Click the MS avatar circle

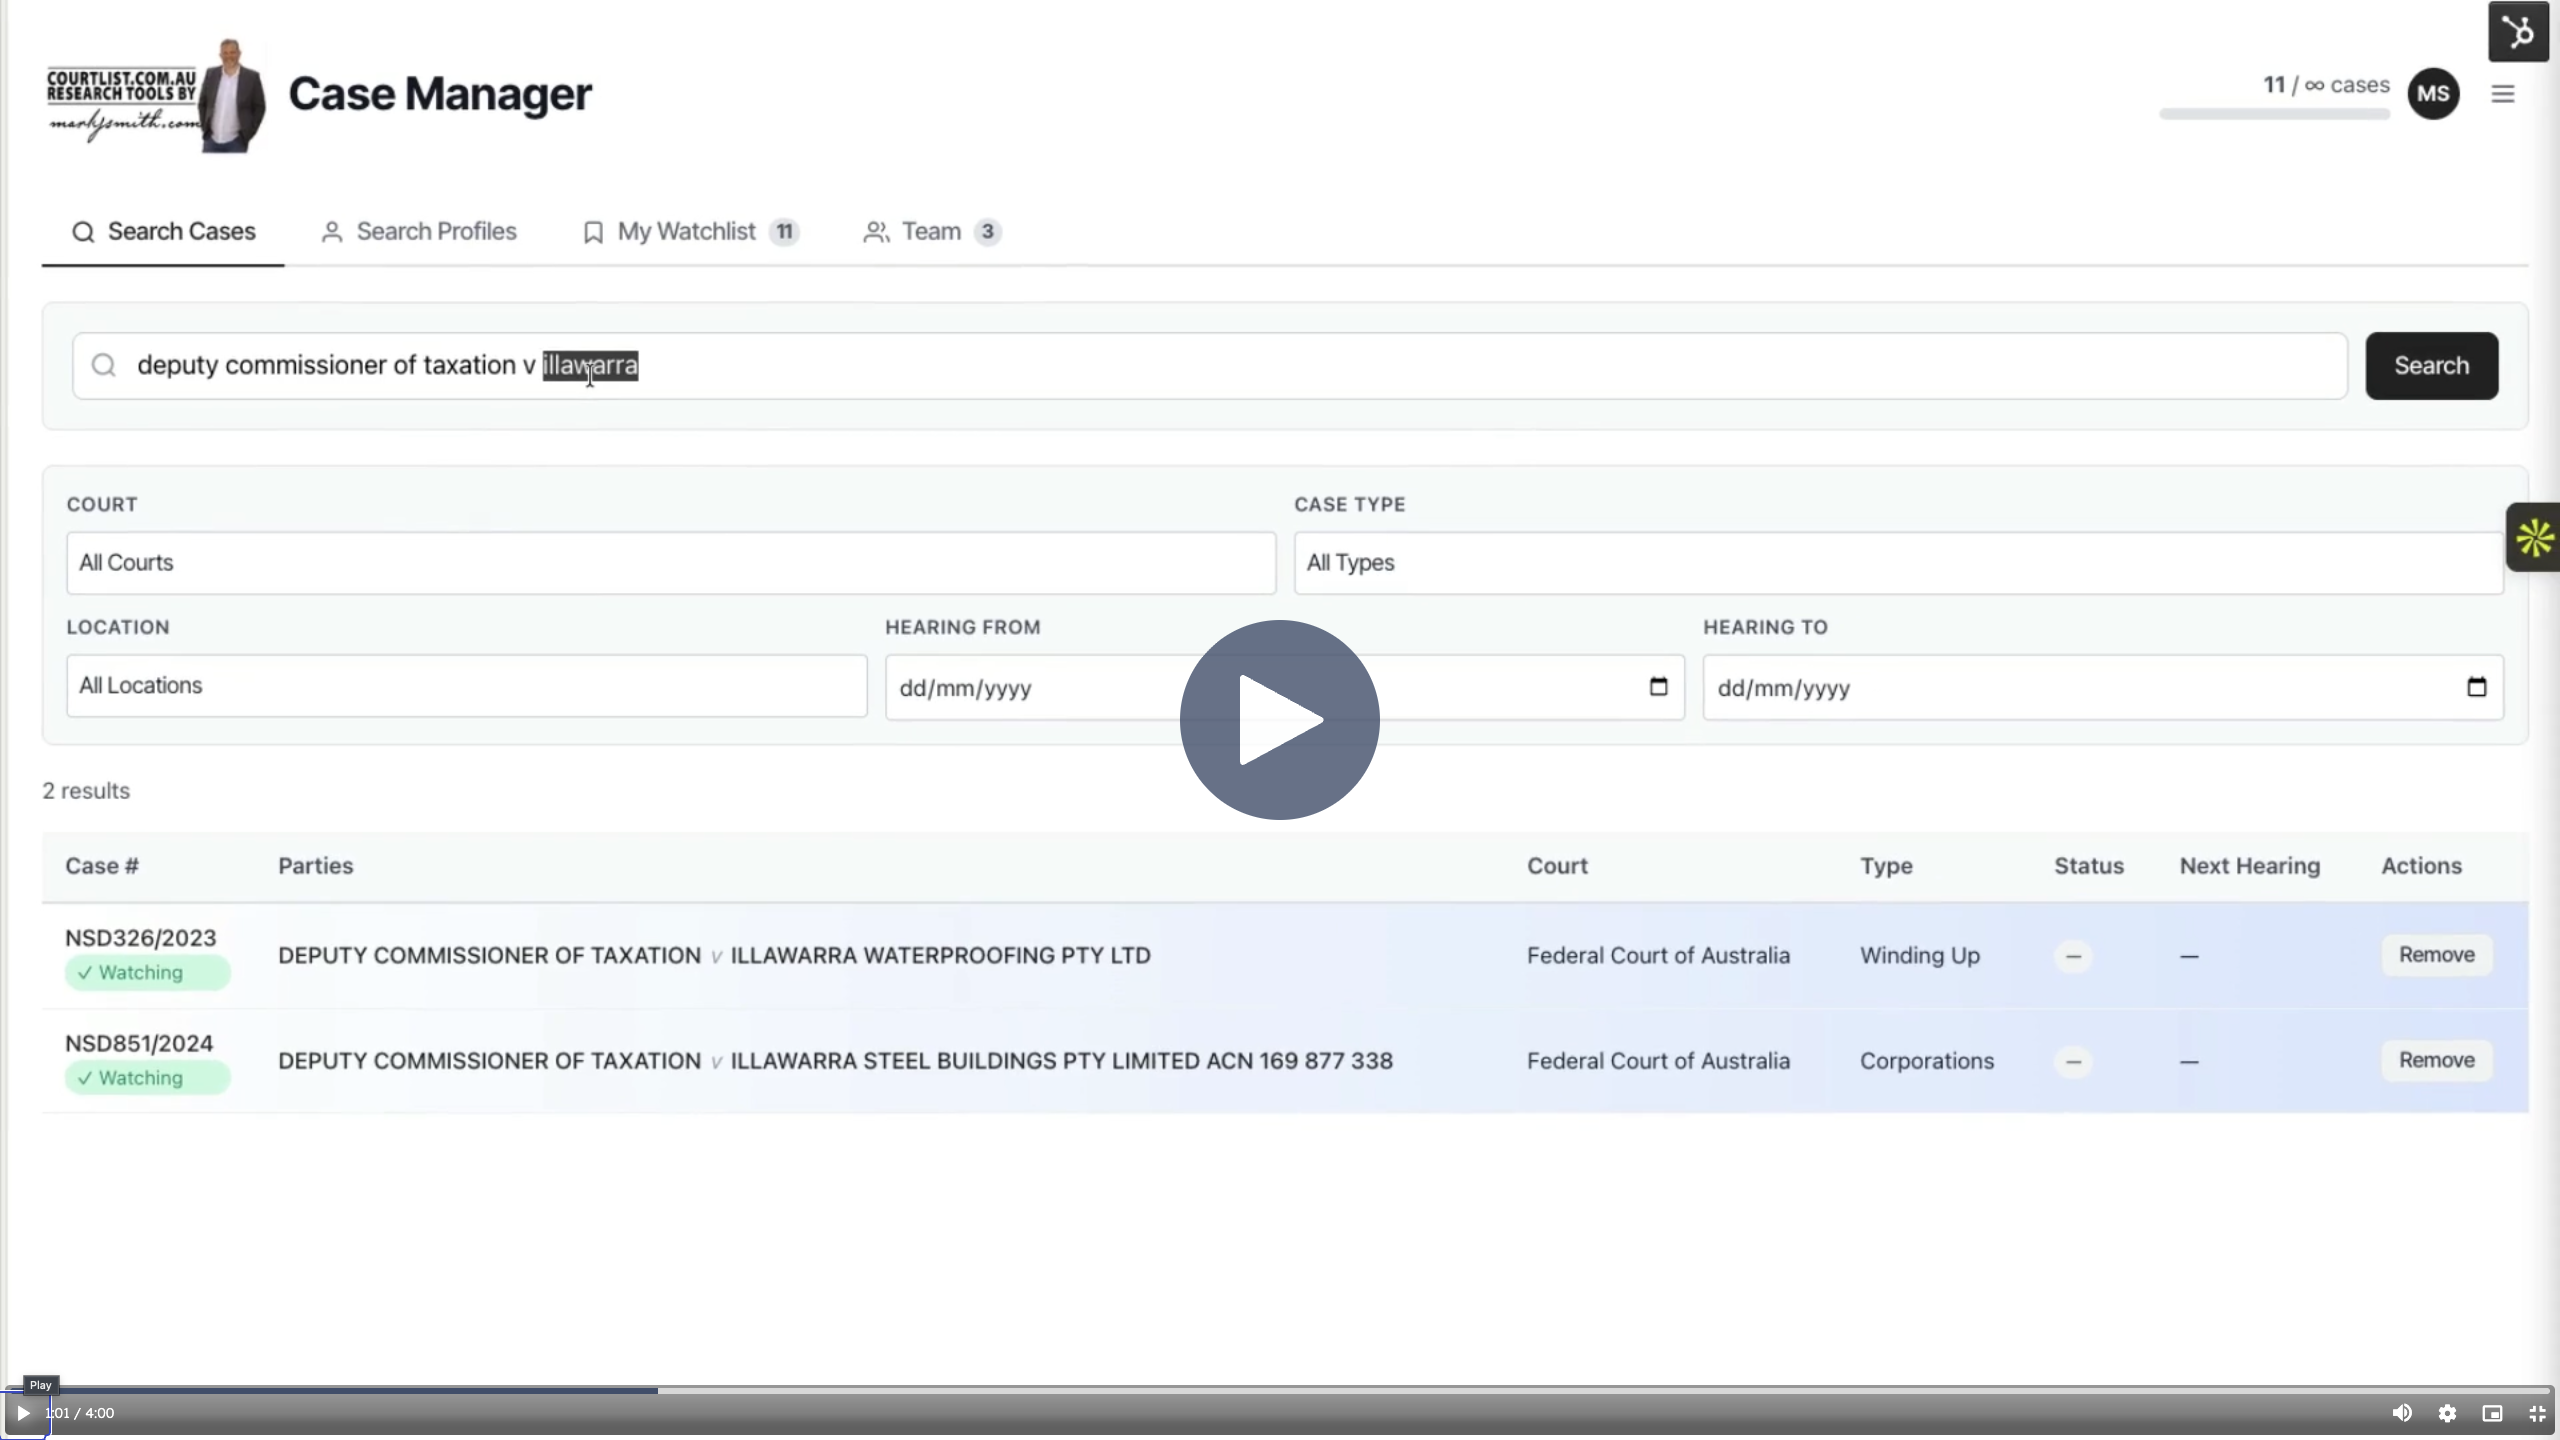pos(2433,93)
